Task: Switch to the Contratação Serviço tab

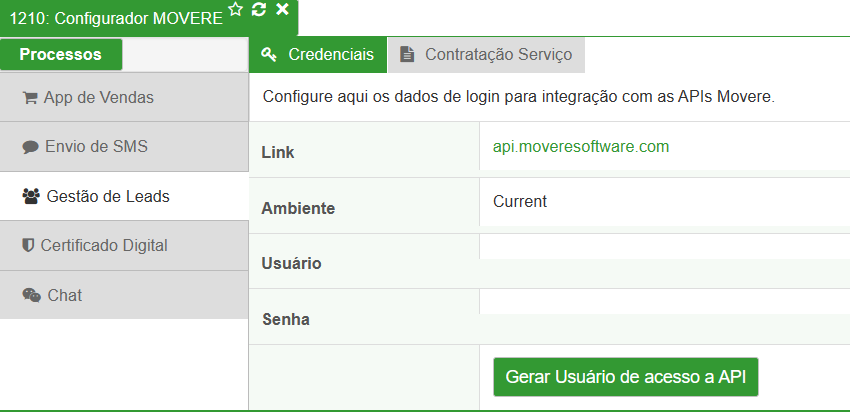Action: tap(487, 55)
